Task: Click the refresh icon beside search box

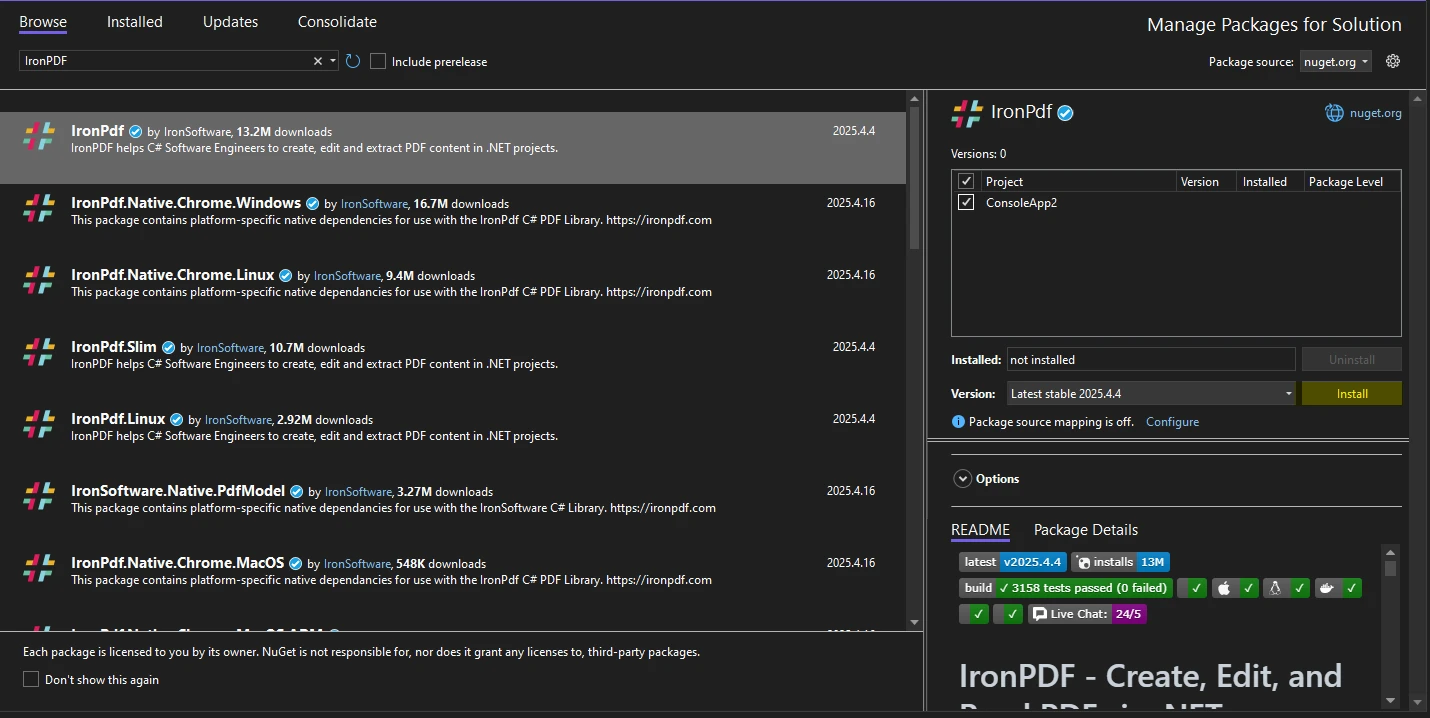Action: point(353,61)
